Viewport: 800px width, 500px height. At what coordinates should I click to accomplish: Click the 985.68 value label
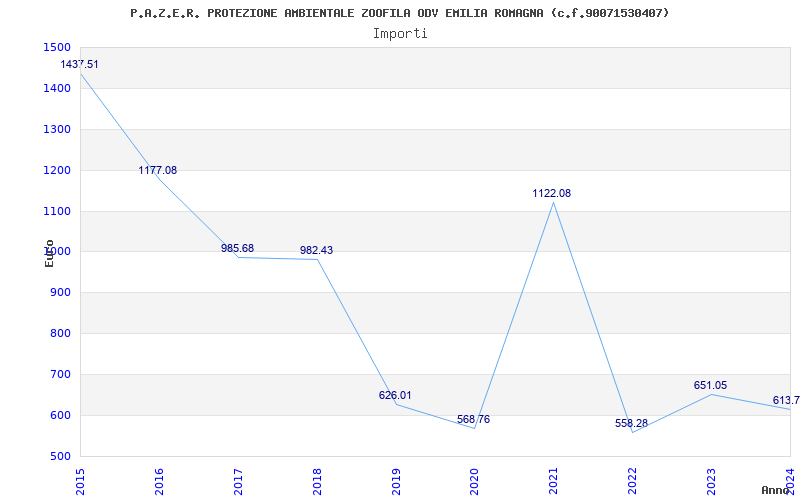pos(237,248)
